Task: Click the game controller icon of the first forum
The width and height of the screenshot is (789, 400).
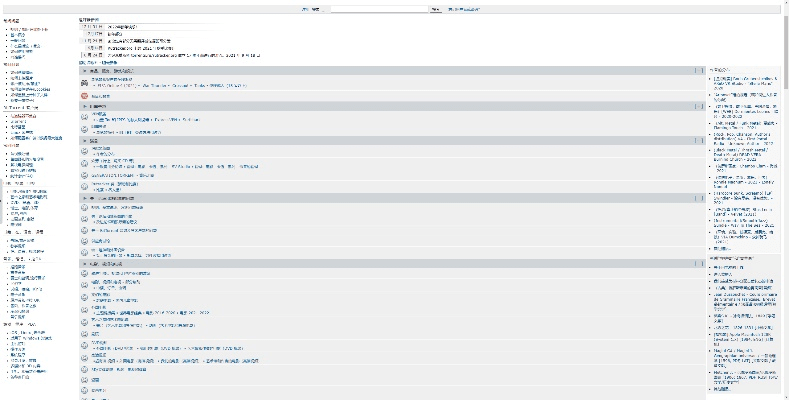Action: point(85,82)
